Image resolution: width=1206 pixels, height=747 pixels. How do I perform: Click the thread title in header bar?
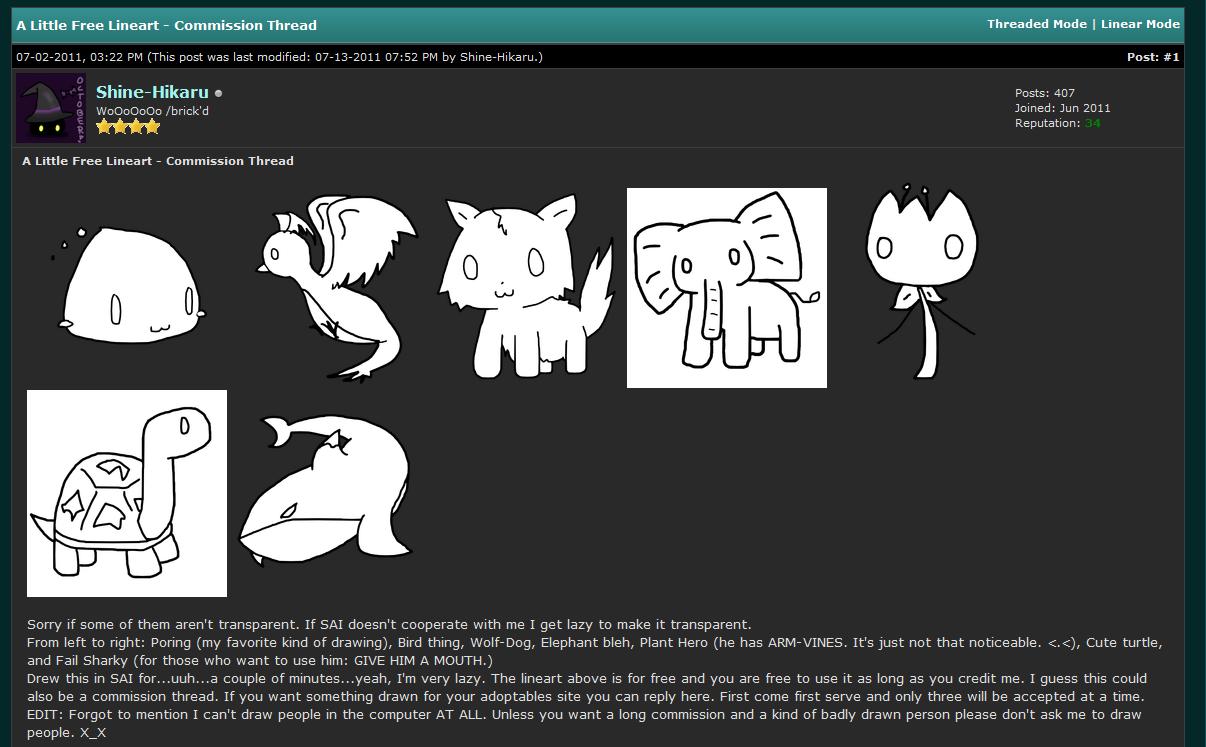166,25
